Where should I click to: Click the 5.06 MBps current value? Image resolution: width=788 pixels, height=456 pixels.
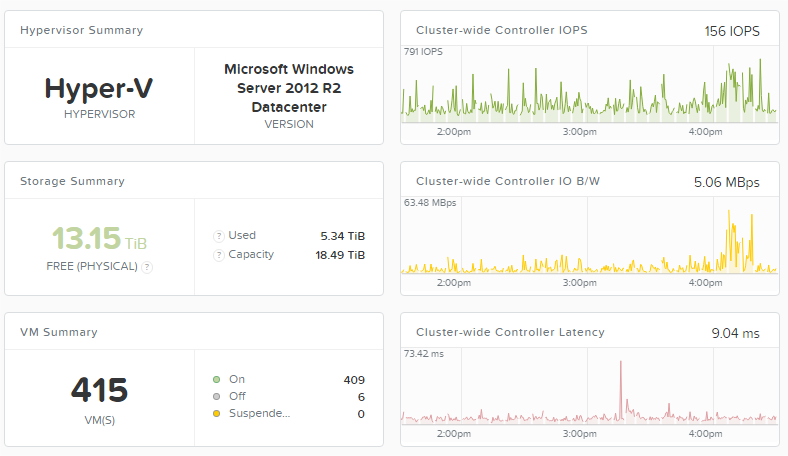pyautogui.click(x=727, y=182)
